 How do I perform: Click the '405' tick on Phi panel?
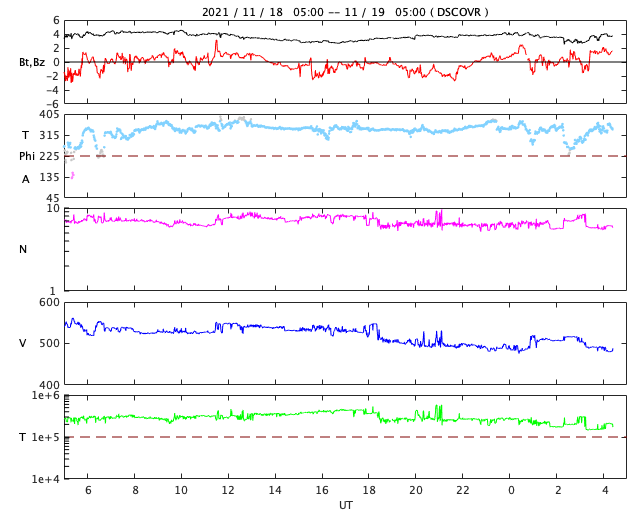(x=49, y=115)
